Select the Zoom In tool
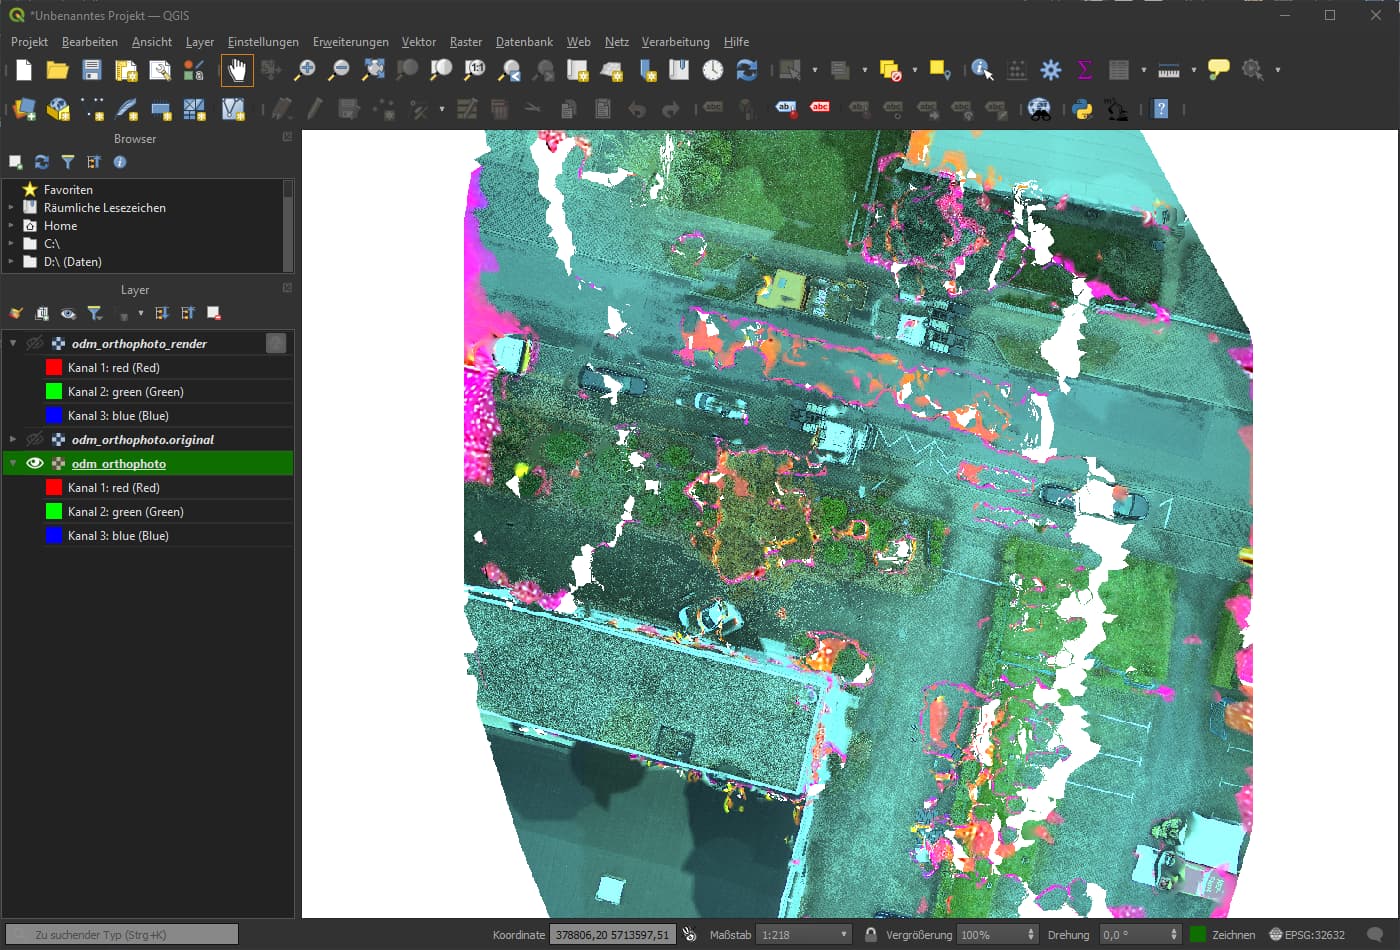 (x=307, y=70)
